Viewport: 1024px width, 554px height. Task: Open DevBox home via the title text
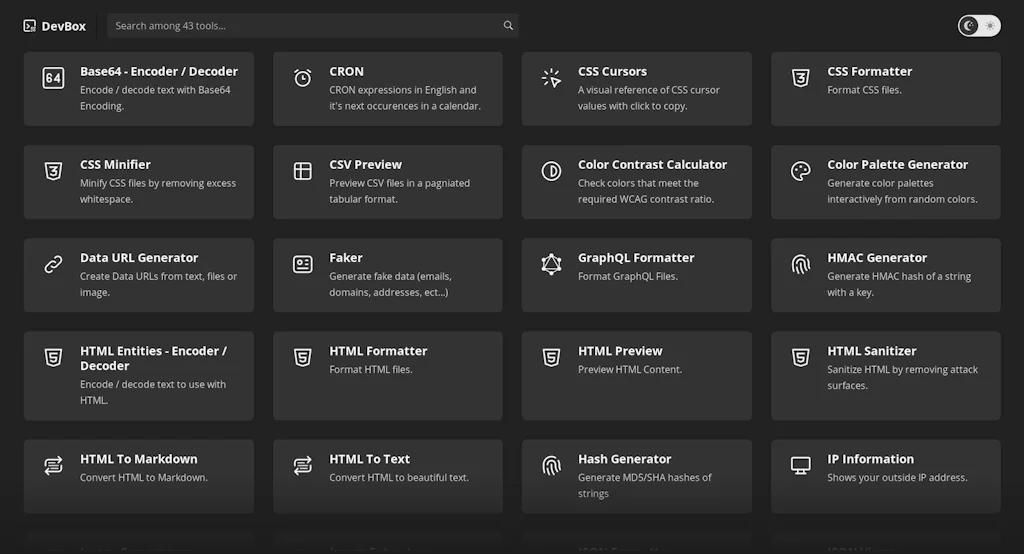click(64, 26)
